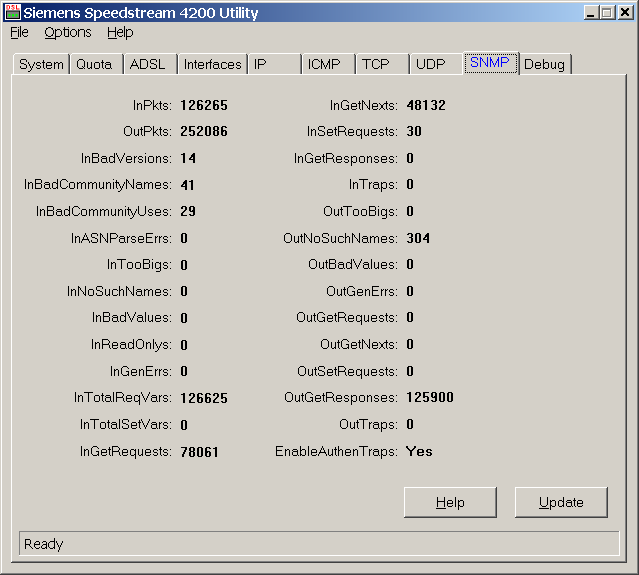
Task: Click the OutGetRequests label
Action: tap(347, 317)
